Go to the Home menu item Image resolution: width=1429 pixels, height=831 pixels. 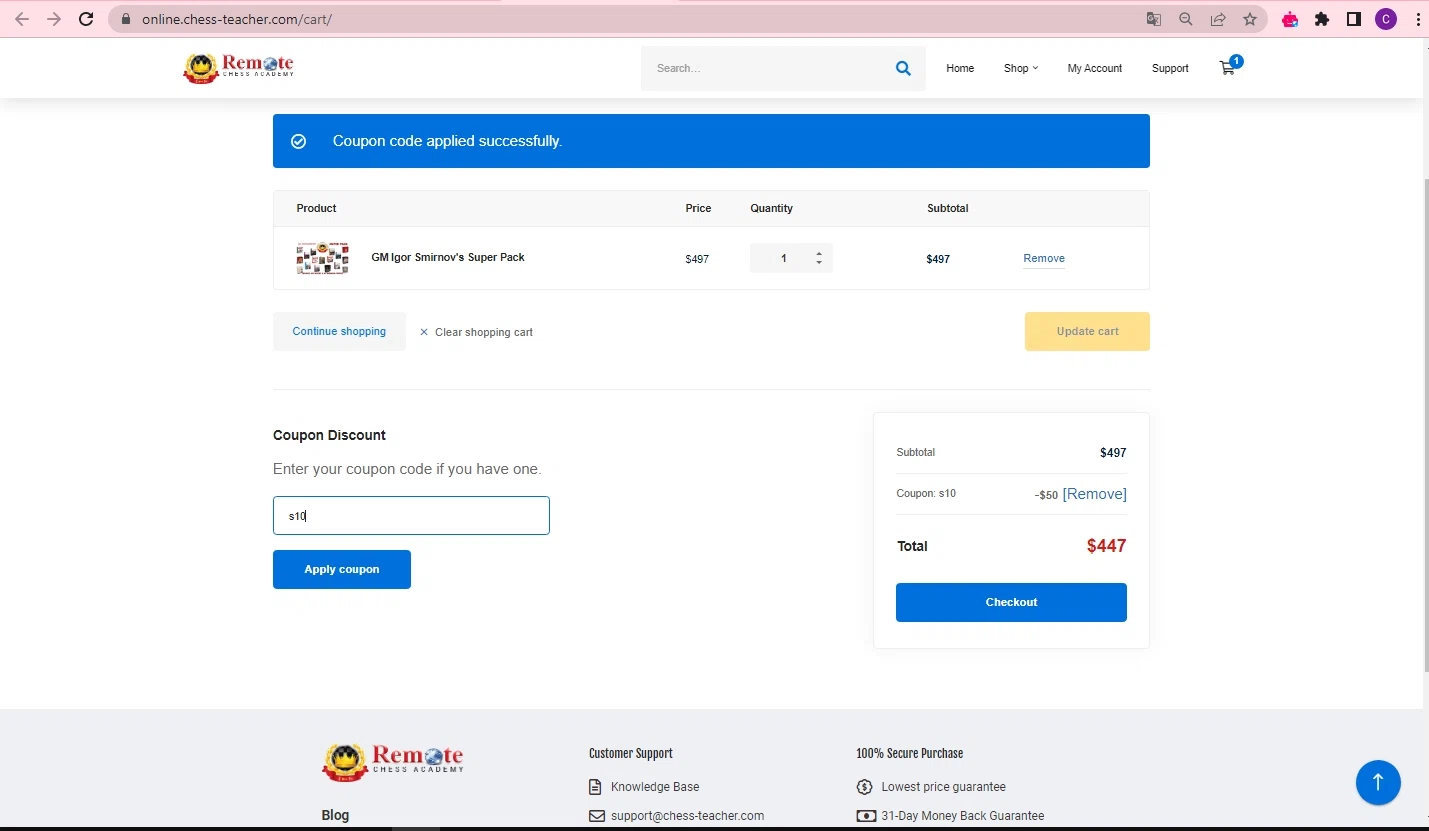point(960,68)
